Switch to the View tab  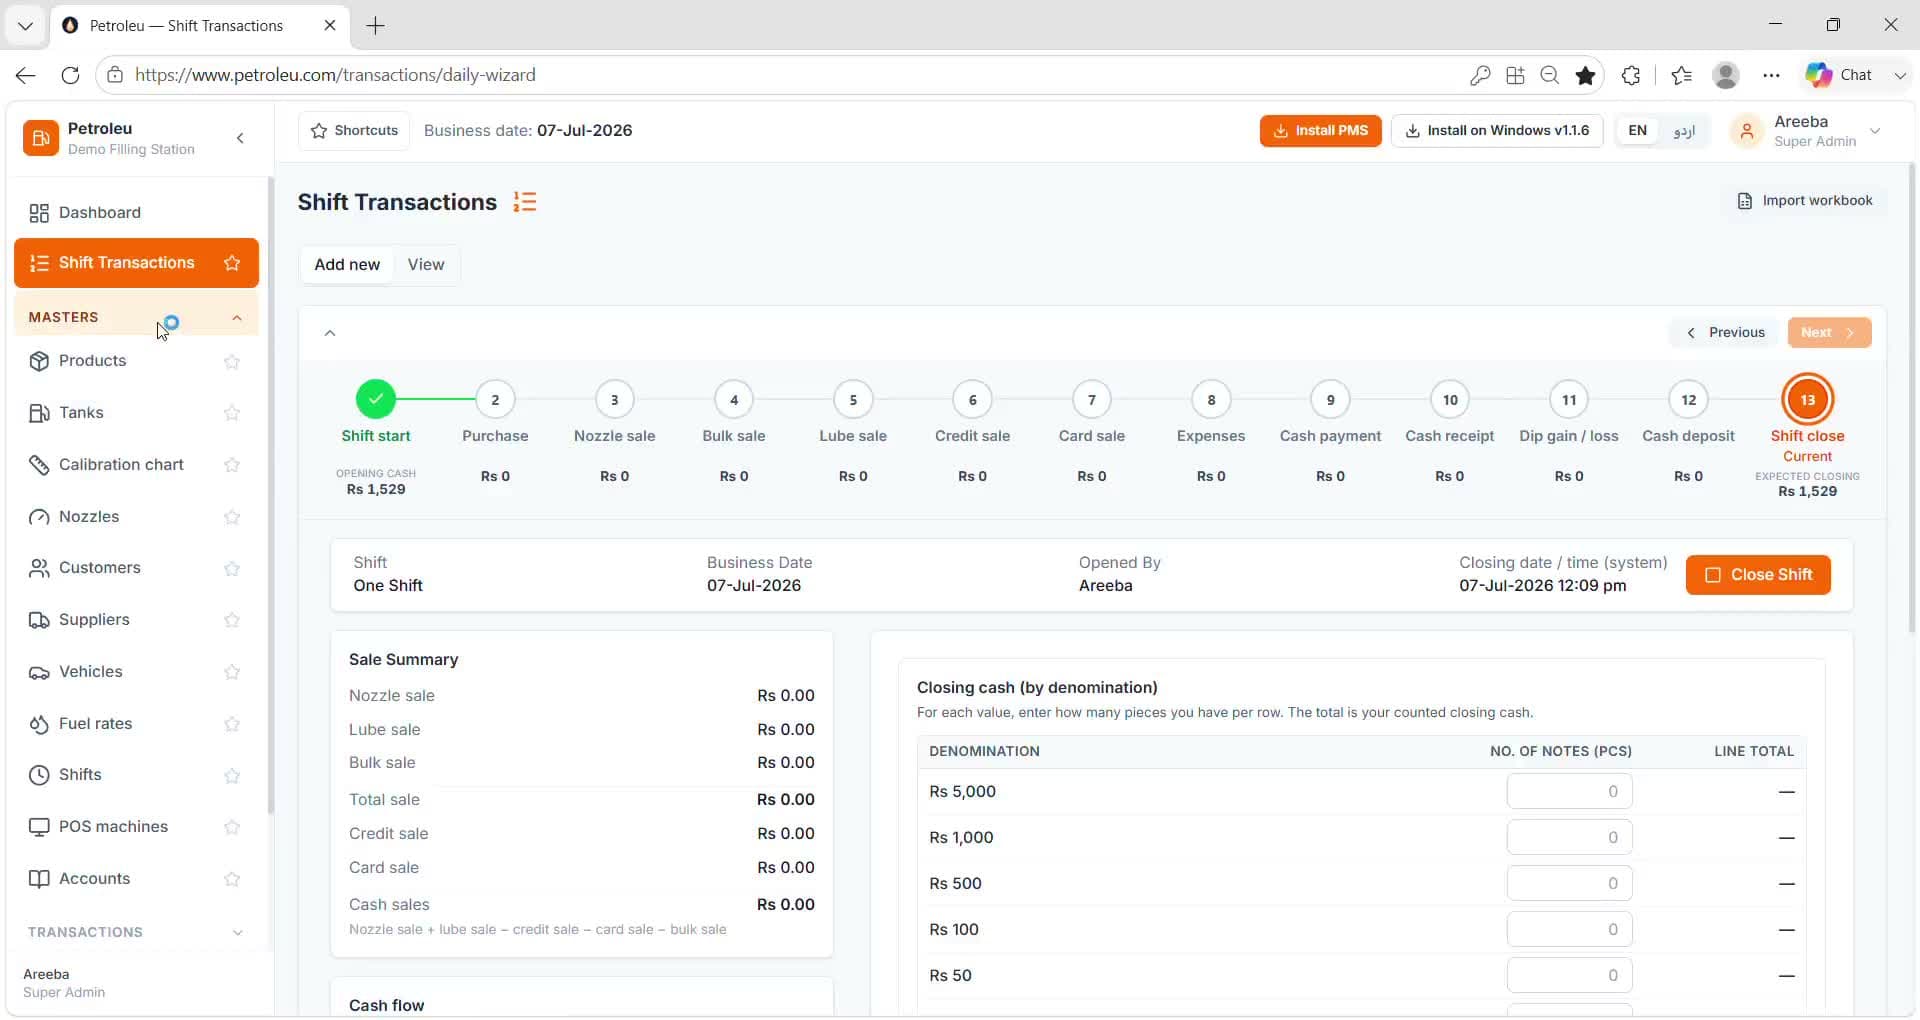[x=426, y=265]
